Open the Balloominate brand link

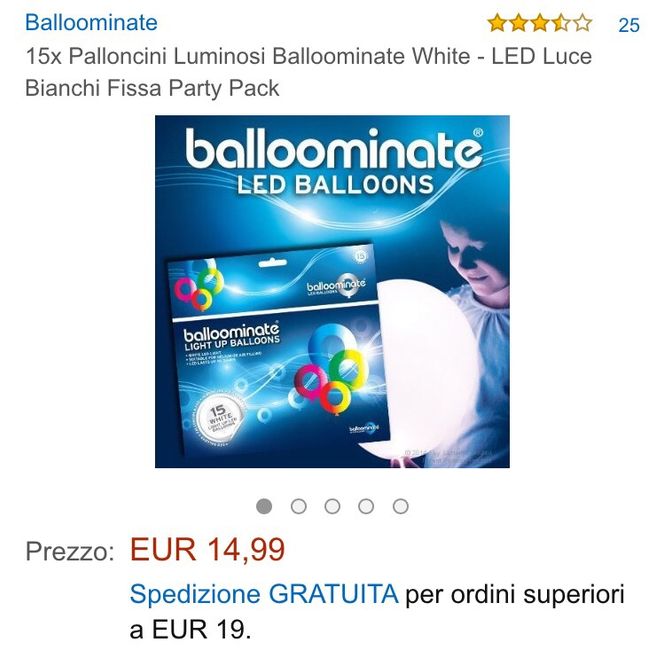91,22
